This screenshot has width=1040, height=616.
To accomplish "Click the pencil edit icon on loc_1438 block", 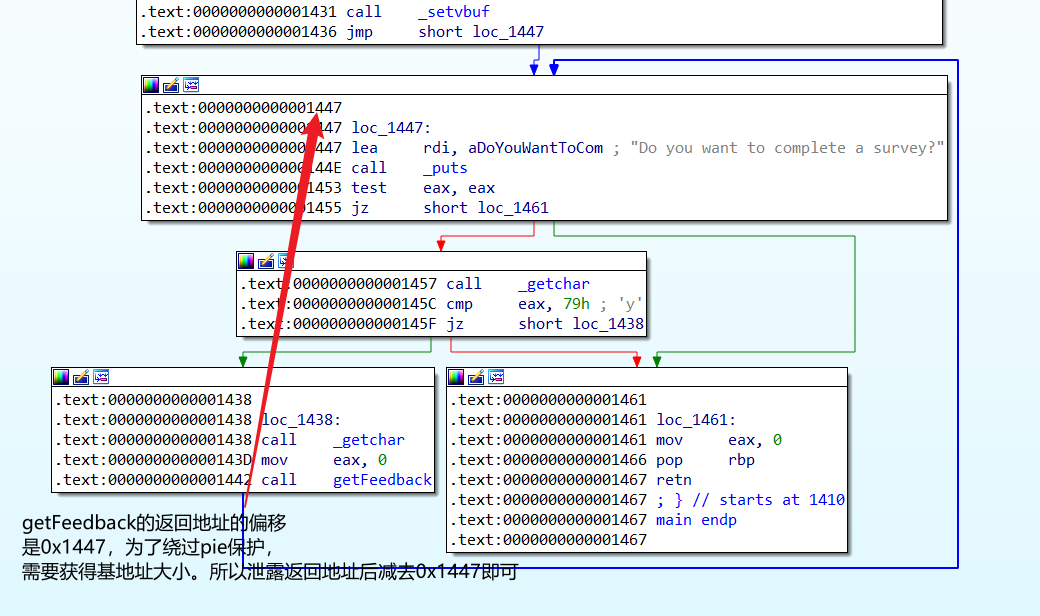I will [x=81, y=377].
